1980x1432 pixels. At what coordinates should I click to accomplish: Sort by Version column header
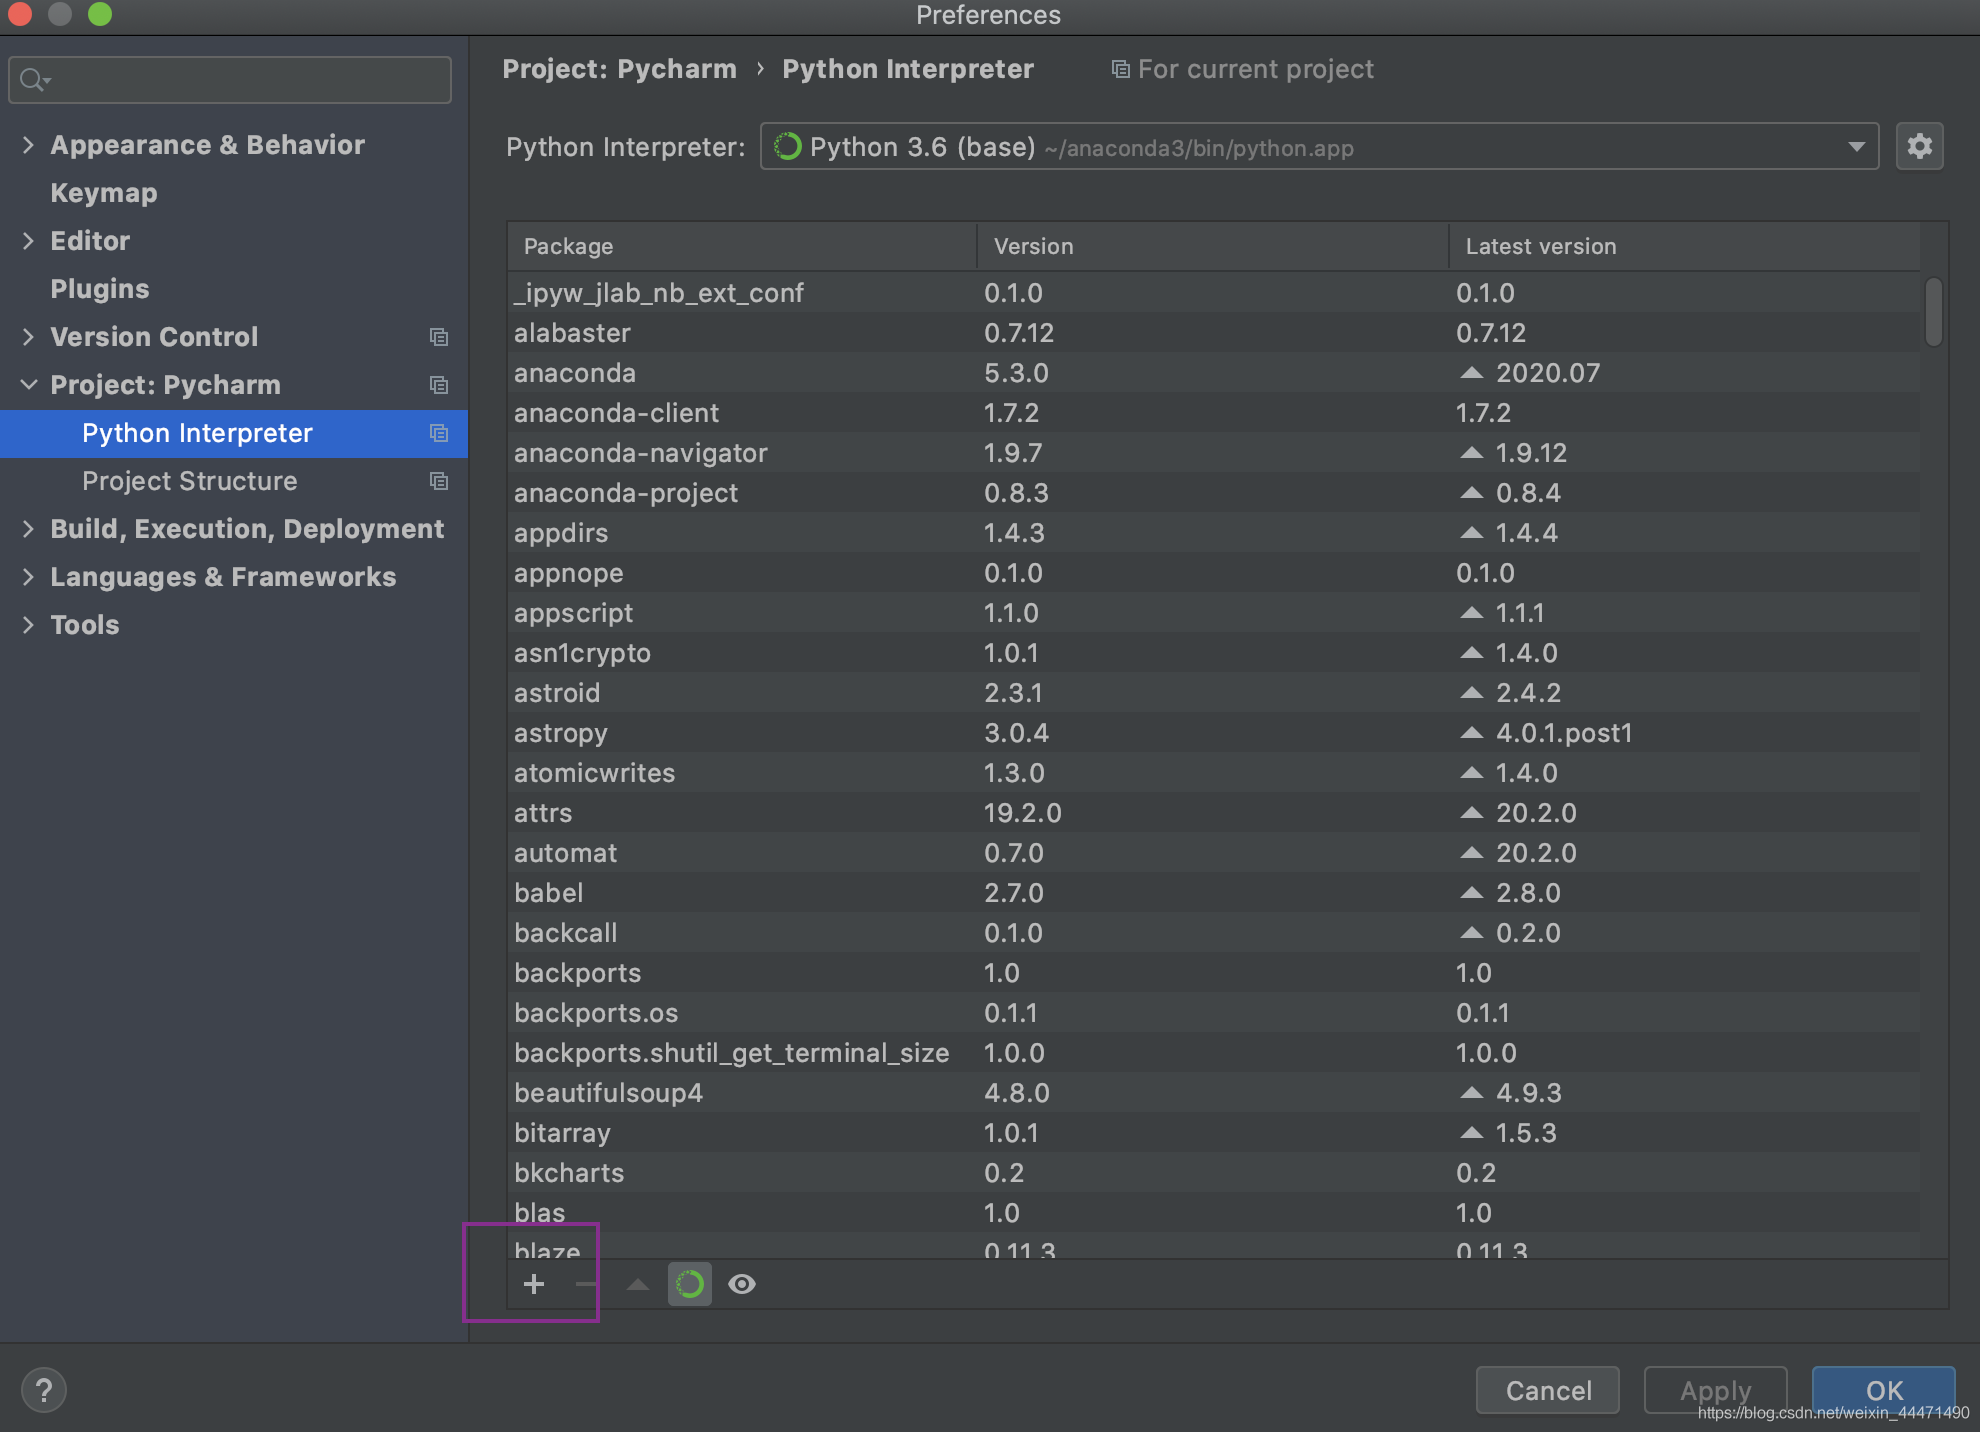click(x=1213, y=246)
